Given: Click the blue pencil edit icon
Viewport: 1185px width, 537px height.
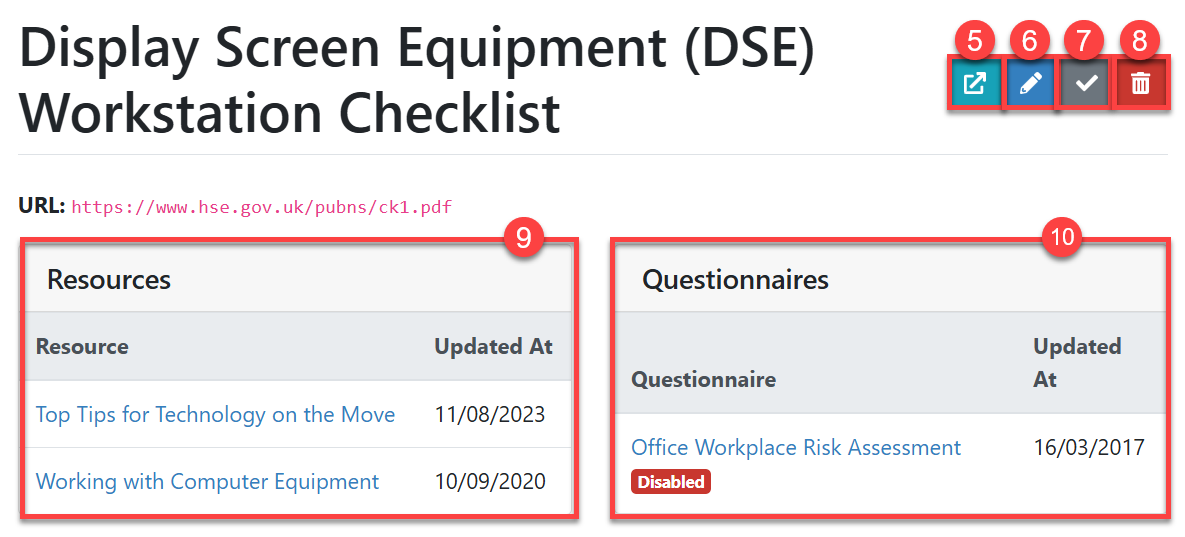Looking at the screenshot, I should coord(1029,84).
